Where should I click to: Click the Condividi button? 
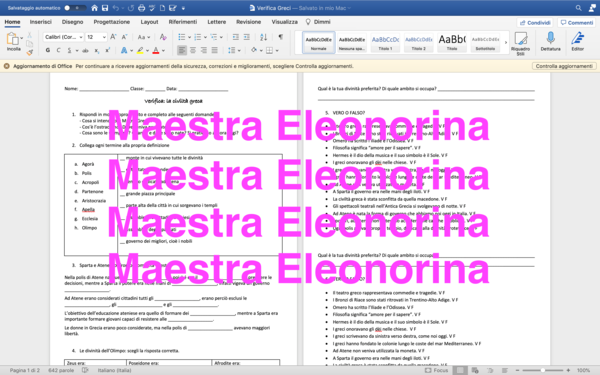pos(535,23)
